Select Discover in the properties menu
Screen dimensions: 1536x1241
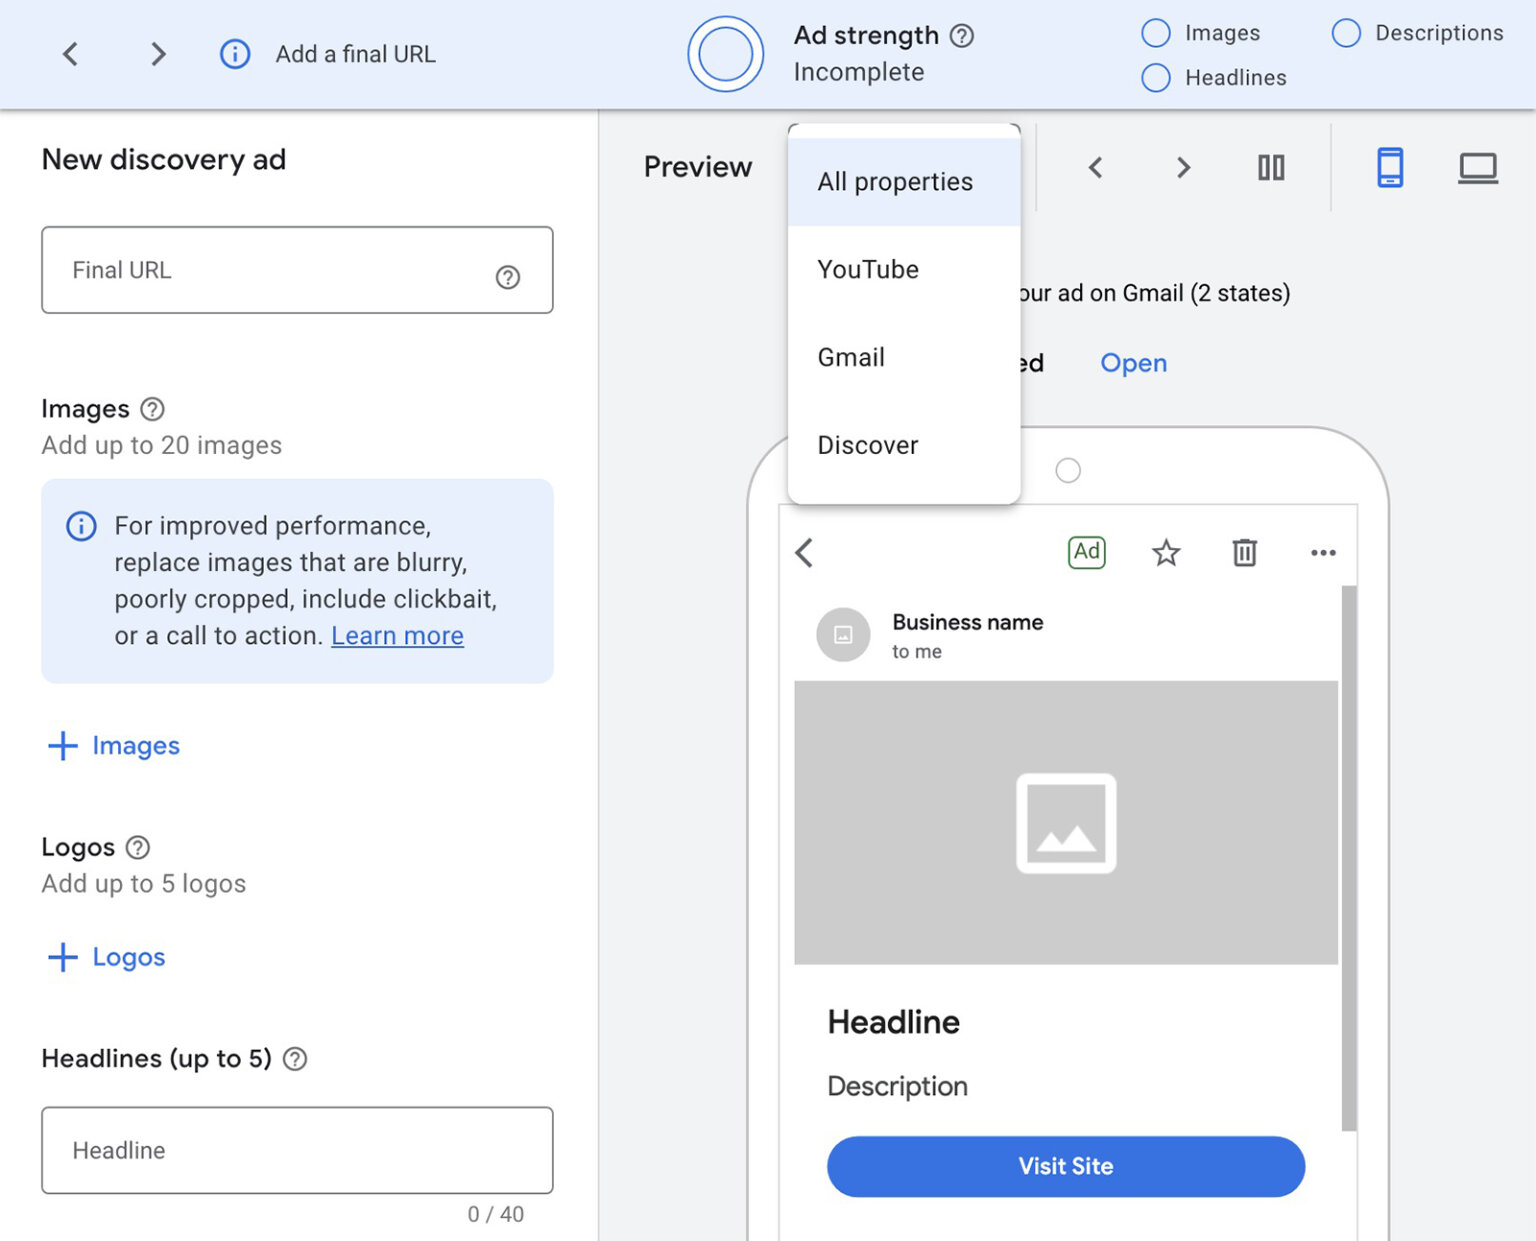coord(868,445)
